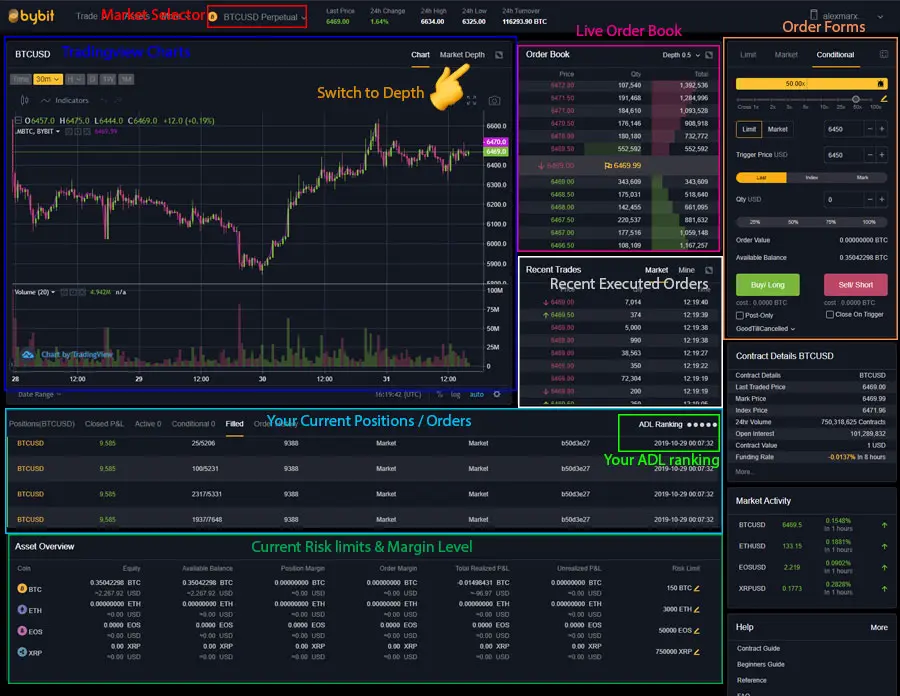Select the Chart tab
900x696 pixels.
pos(420,55)
